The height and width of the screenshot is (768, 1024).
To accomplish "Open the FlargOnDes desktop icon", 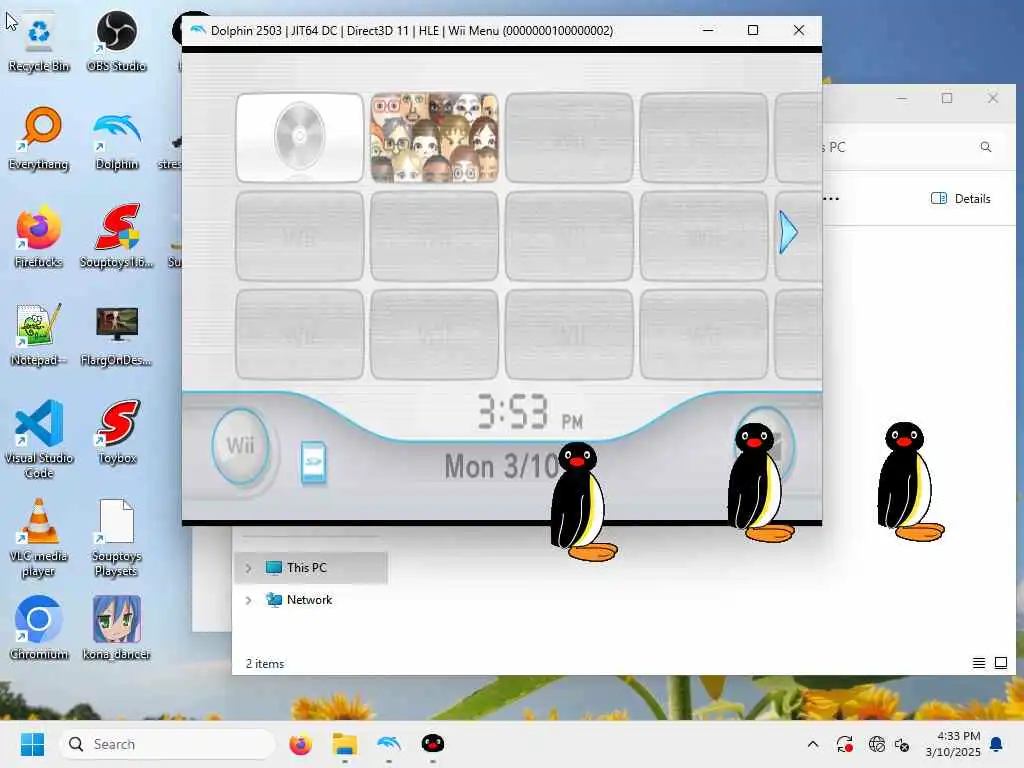I will click(116, 334).
